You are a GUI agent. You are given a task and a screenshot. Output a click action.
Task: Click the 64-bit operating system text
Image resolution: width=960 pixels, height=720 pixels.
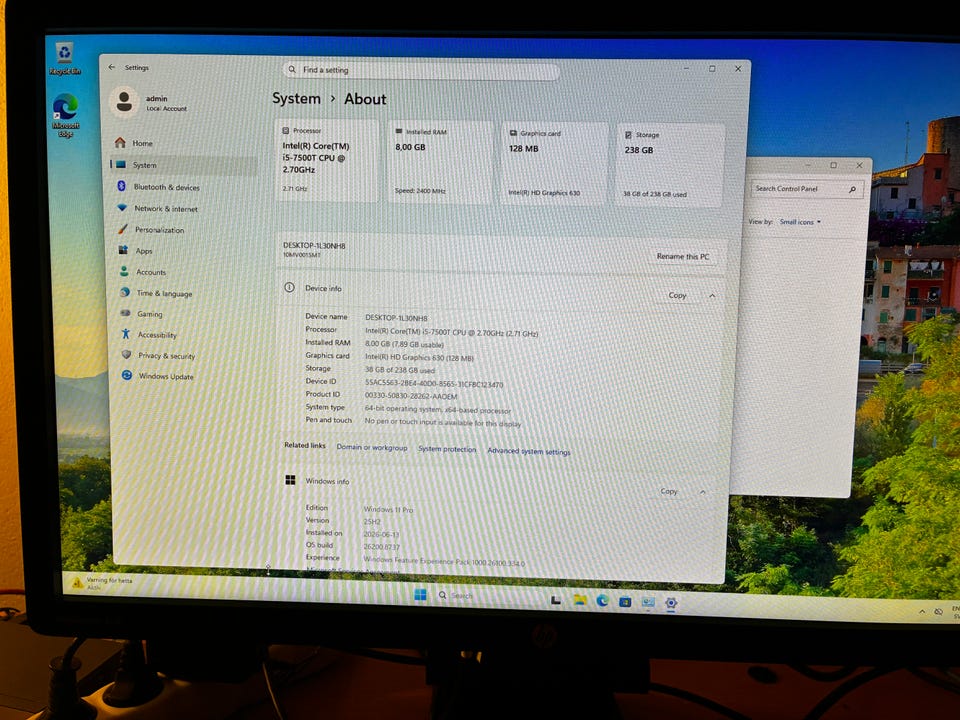click(x=438, y=410)
